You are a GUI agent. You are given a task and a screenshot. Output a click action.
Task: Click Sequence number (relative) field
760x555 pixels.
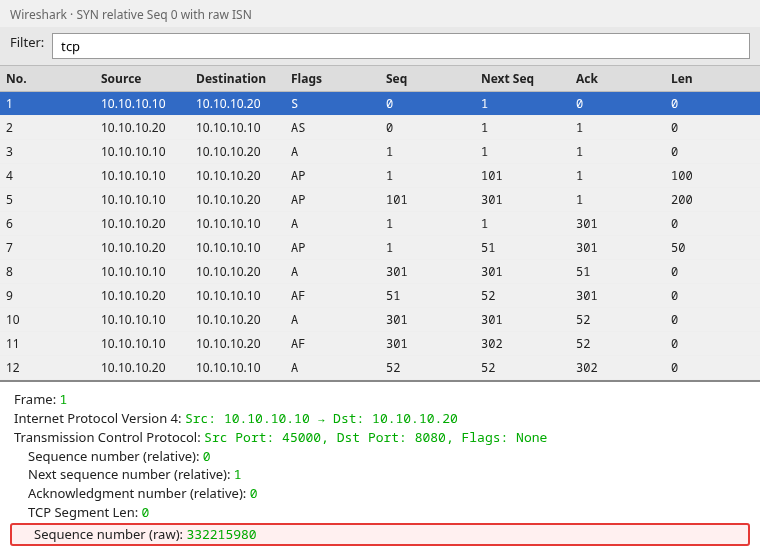pyautogui.click(x=119, y=457)
